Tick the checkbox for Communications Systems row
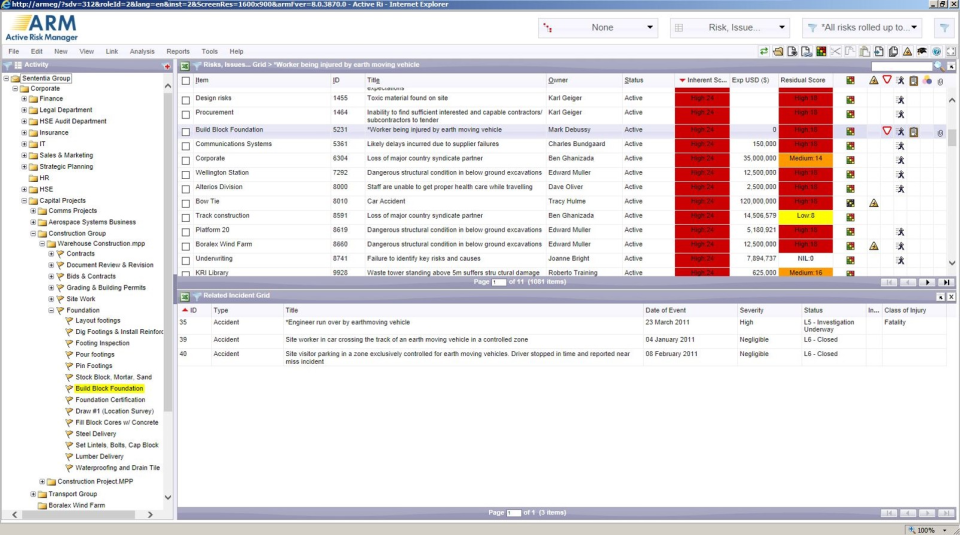The height and width of the screenshot is (535, 960). [186, 146]
